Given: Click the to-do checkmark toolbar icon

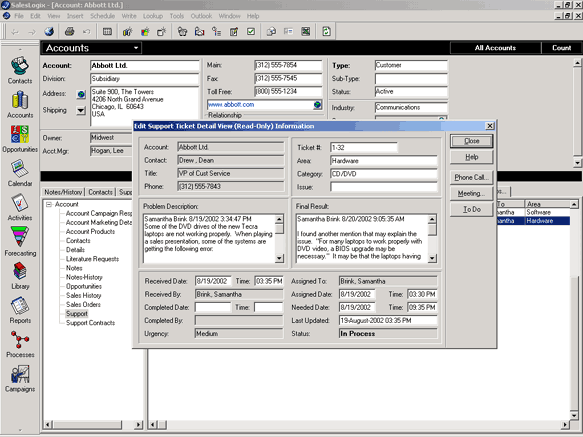Looking at the screenshot, I should (251, 32).
